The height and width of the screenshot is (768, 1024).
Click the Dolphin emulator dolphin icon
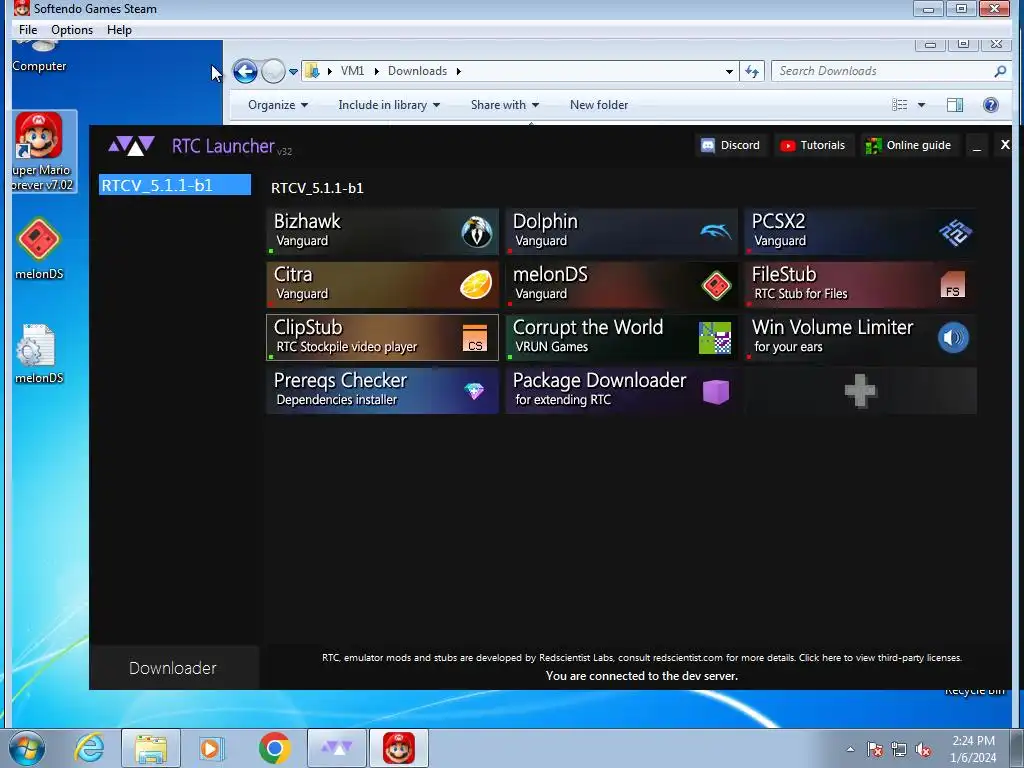pos(716,231)
